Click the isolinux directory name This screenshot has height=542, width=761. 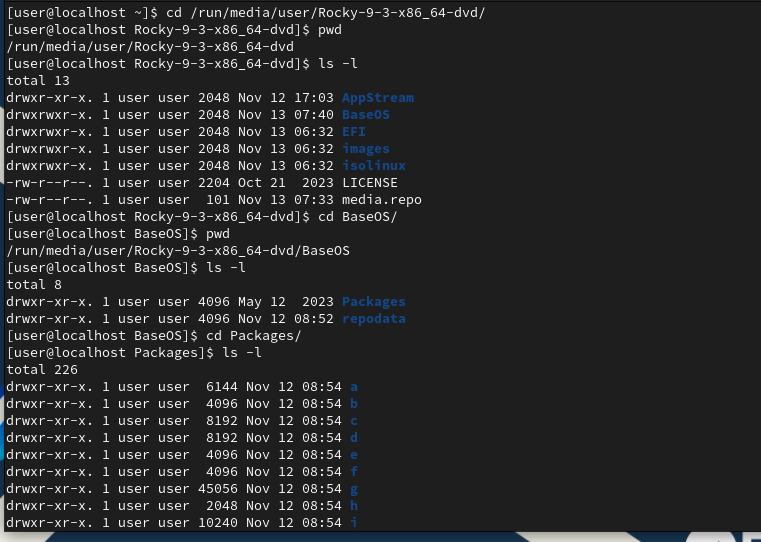374,166
